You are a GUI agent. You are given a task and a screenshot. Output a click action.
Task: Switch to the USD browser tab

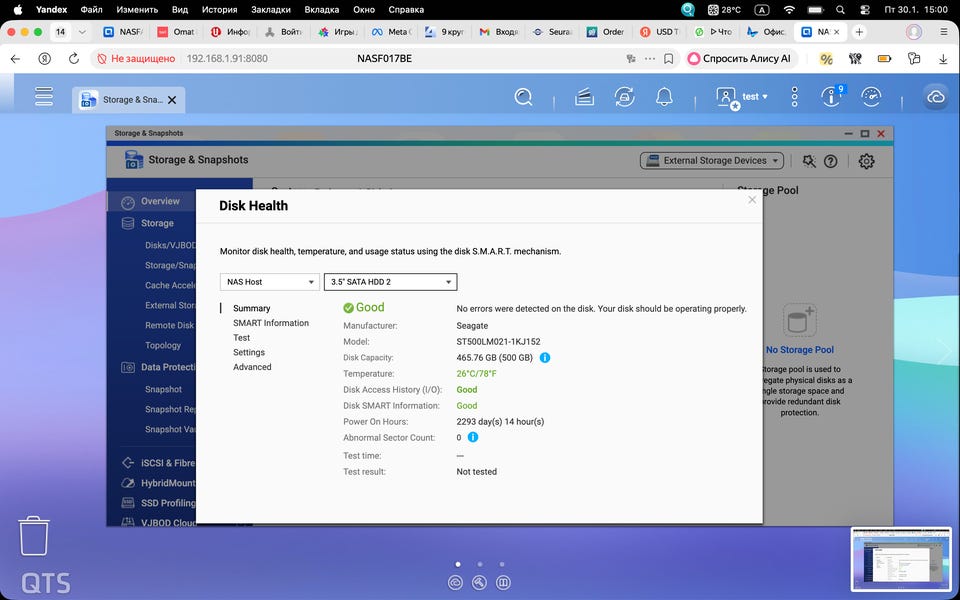pyautogui.click(x=660, y=32)
